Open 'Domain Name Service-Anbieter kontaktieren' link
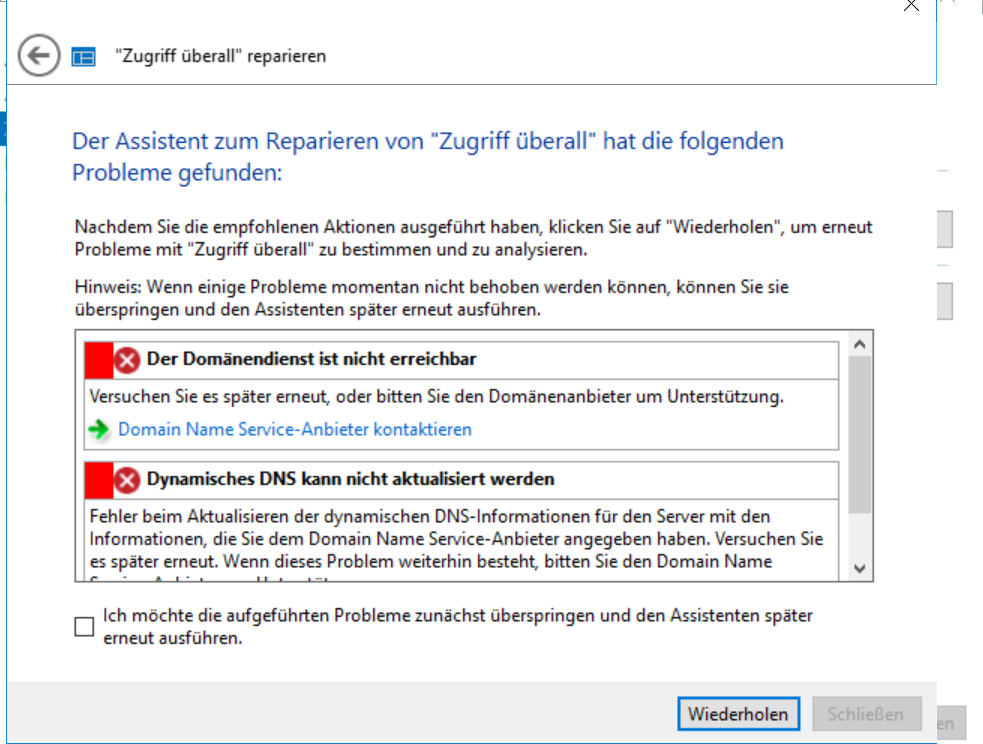Screen dimensions: 983x744 click(x=295, y=430)
